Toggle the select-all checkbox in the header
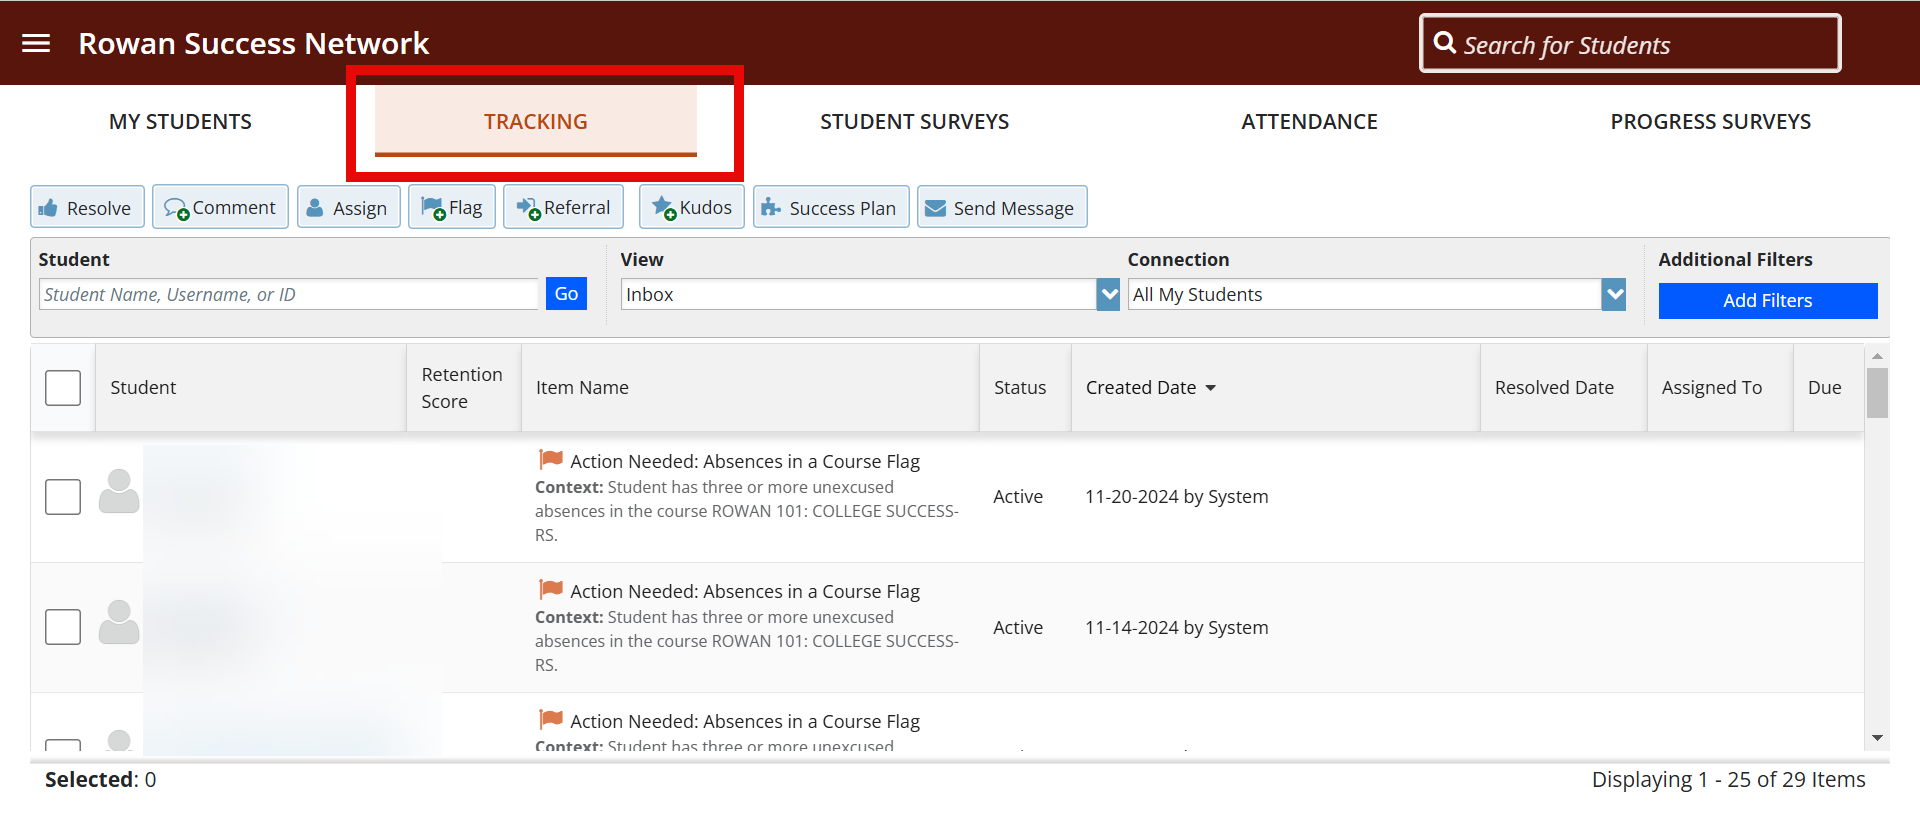This screenshot has height=827, width=1920. (x=63, y=388)
